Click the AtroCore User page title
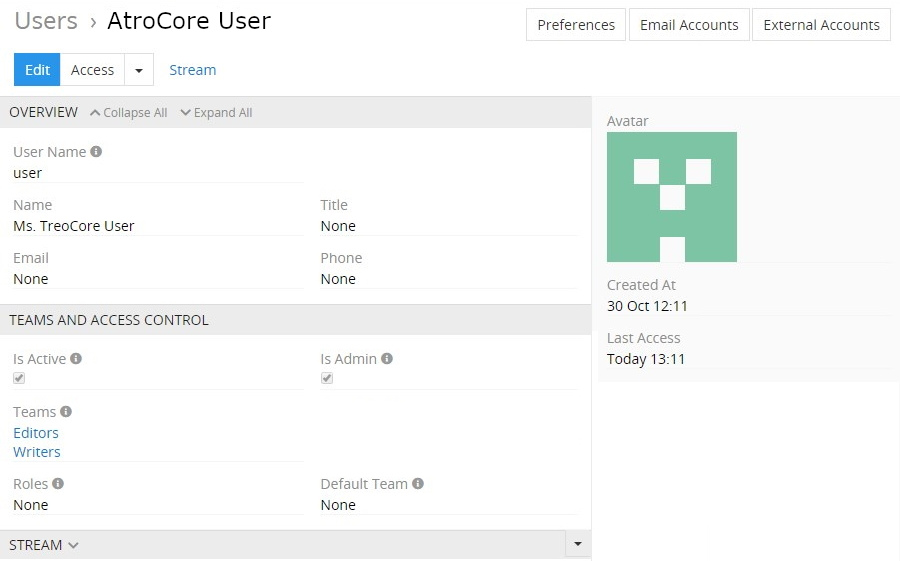Viewport: 900px width, 561px height. [x=189, y=21]
